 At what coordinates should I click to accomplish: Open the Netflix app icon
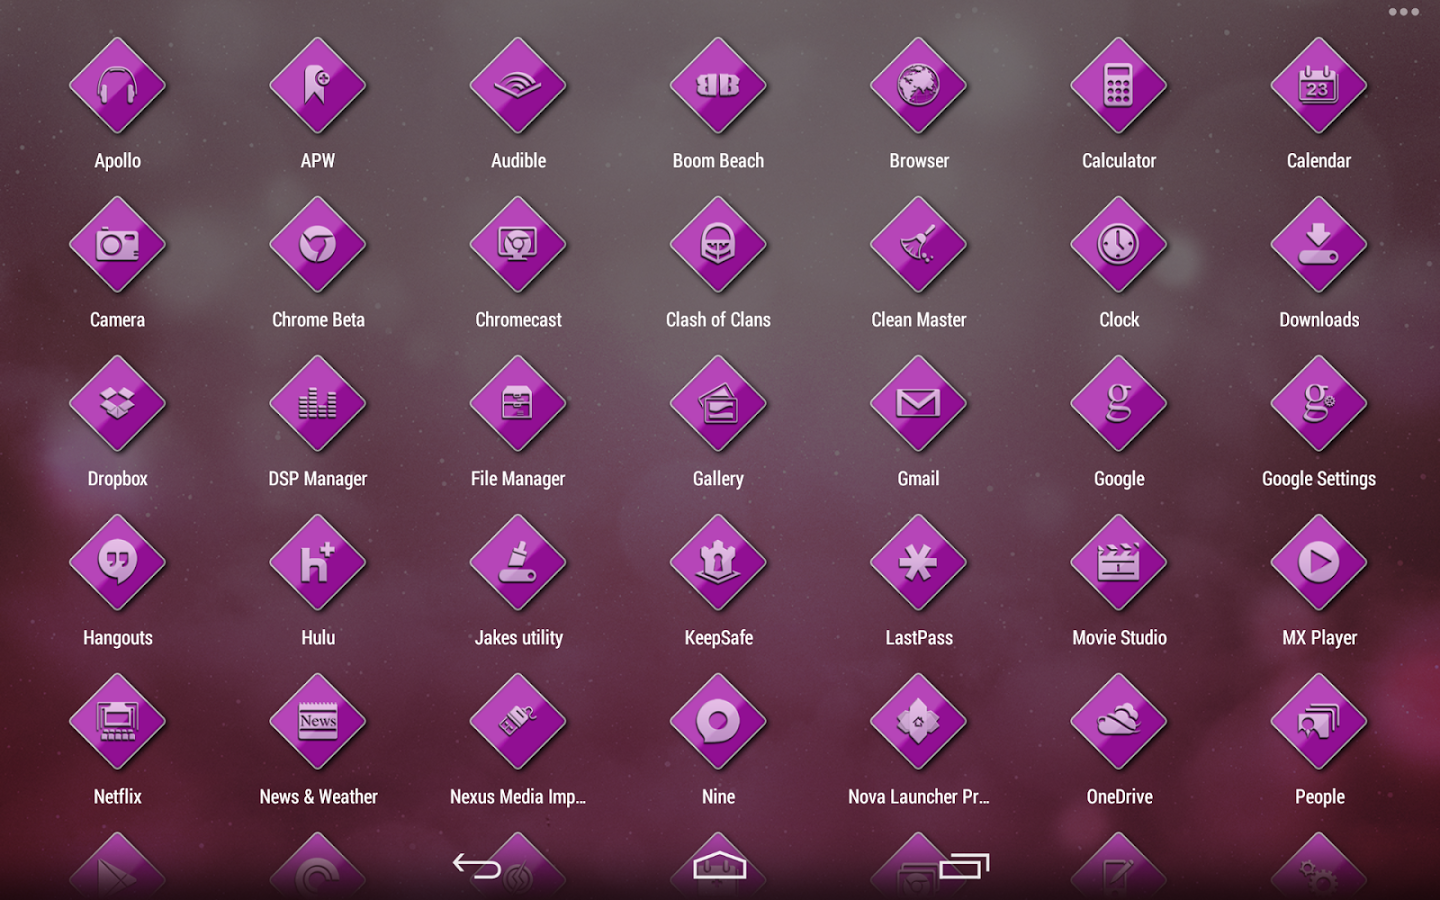click(x=117, y=722)
